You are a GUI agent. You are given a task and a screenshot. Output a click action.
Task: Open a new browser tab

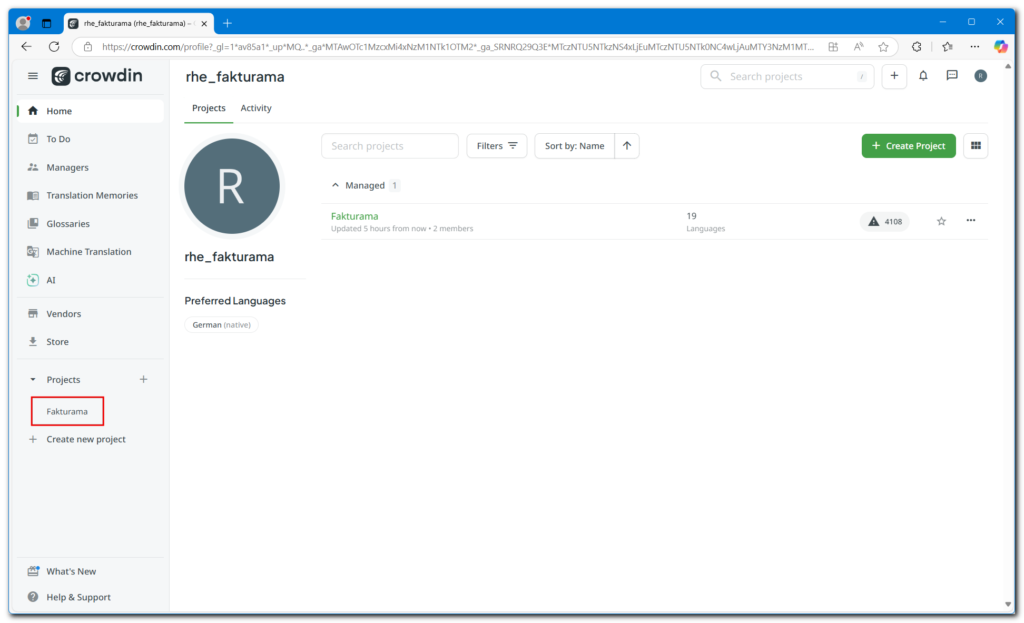pos(227,24)
